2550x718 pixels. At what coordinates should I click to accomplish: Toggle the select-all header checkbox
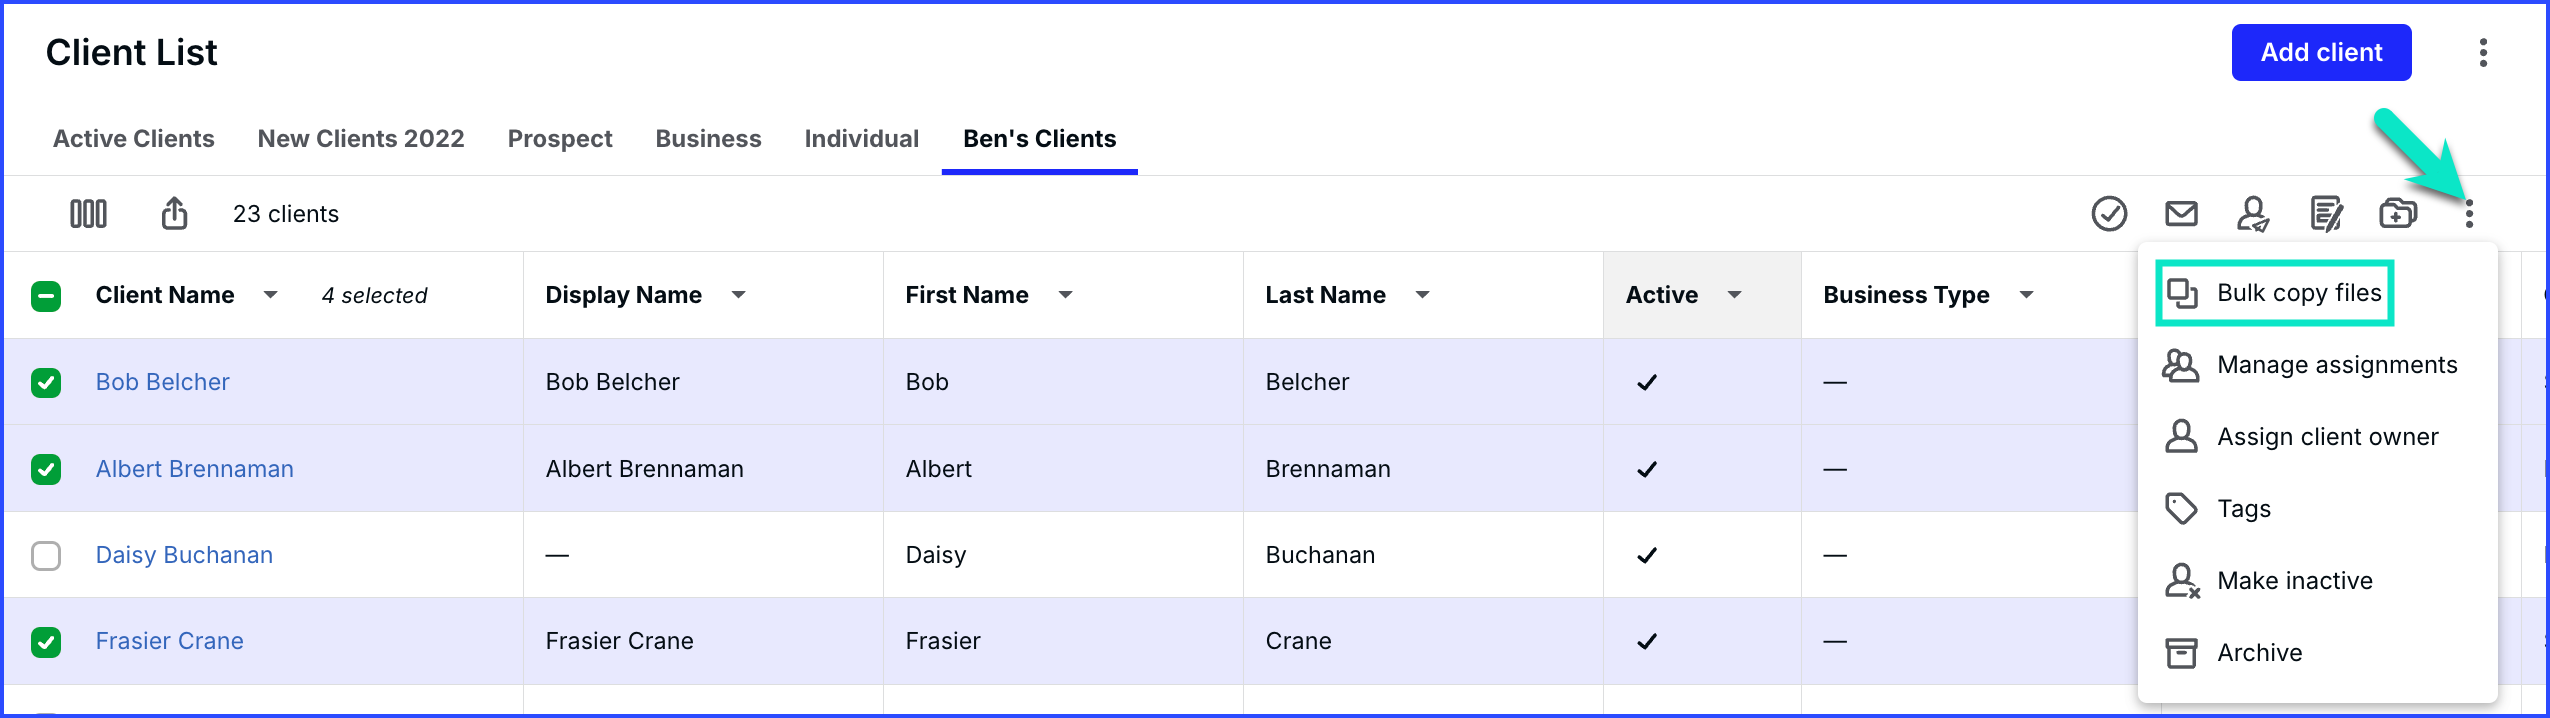46,296
